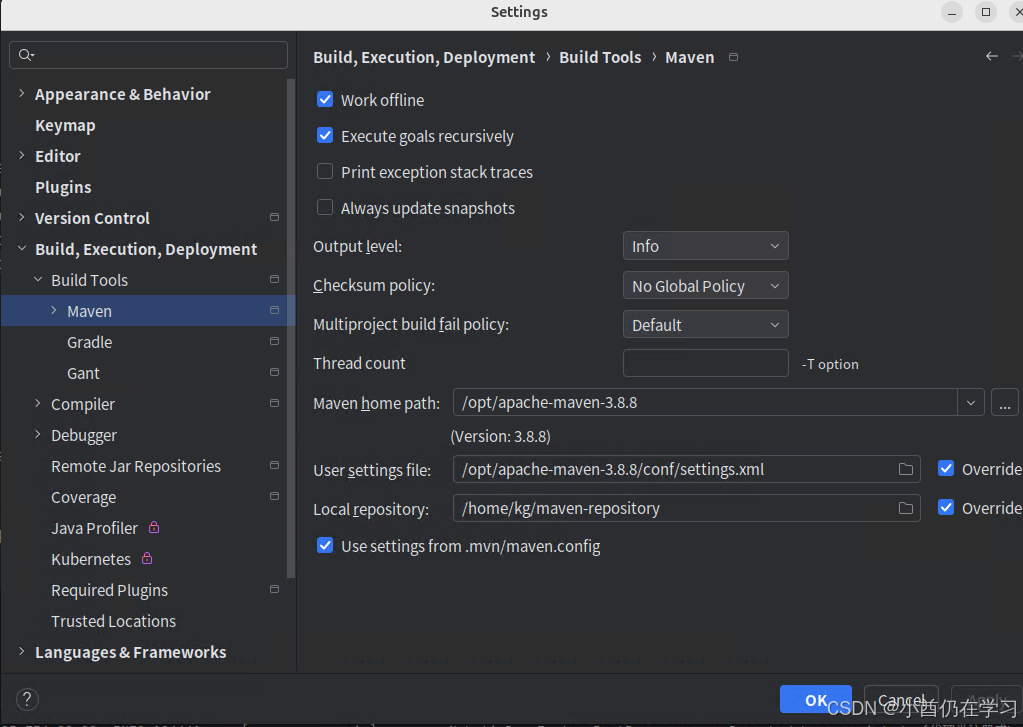Browse folder for Local repository
Image resolution: width=1023 pixels, height=727 pixels.
tap(906, 508)
